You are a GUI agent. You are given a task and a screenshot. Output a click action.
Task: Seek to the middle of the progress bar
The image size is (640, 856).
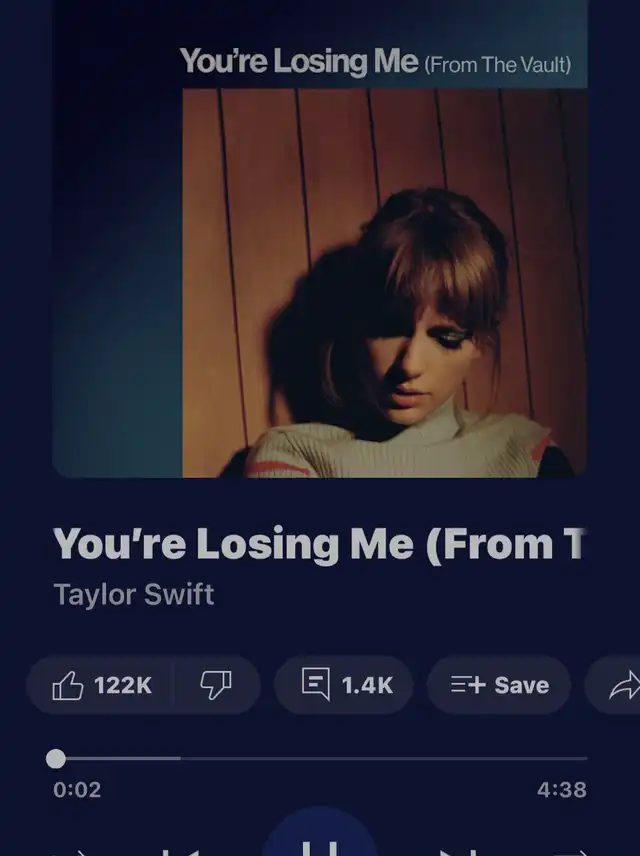coord(321,759)
